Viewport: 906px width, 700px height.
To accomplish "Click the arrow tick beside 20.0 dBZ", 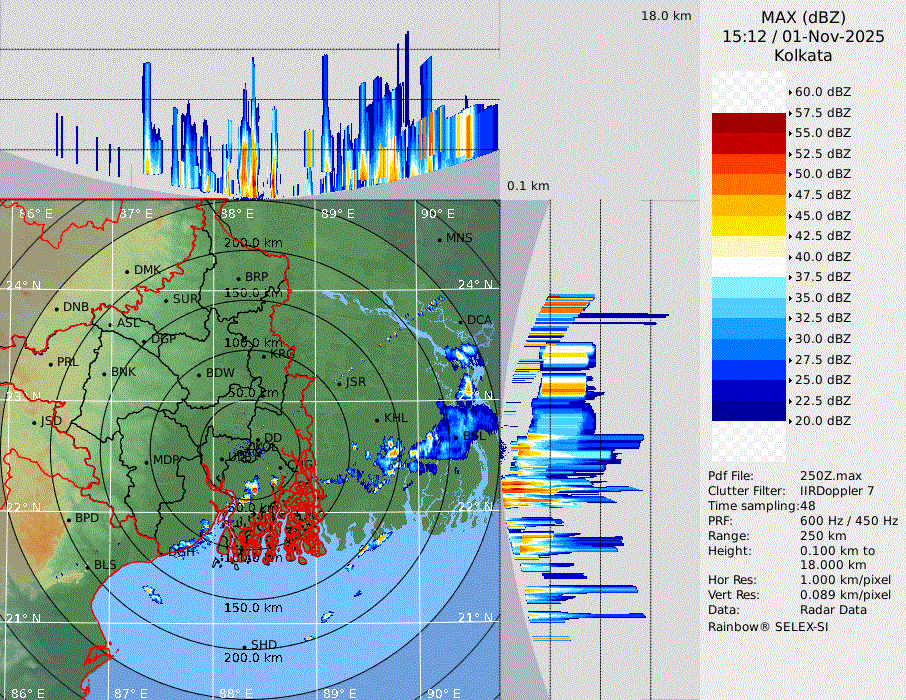I will click(790, 421).
